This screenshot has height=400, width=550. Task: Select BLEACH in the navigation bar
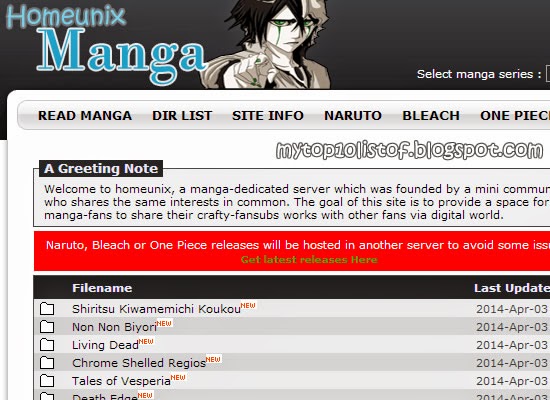click(x=431, y=115)
